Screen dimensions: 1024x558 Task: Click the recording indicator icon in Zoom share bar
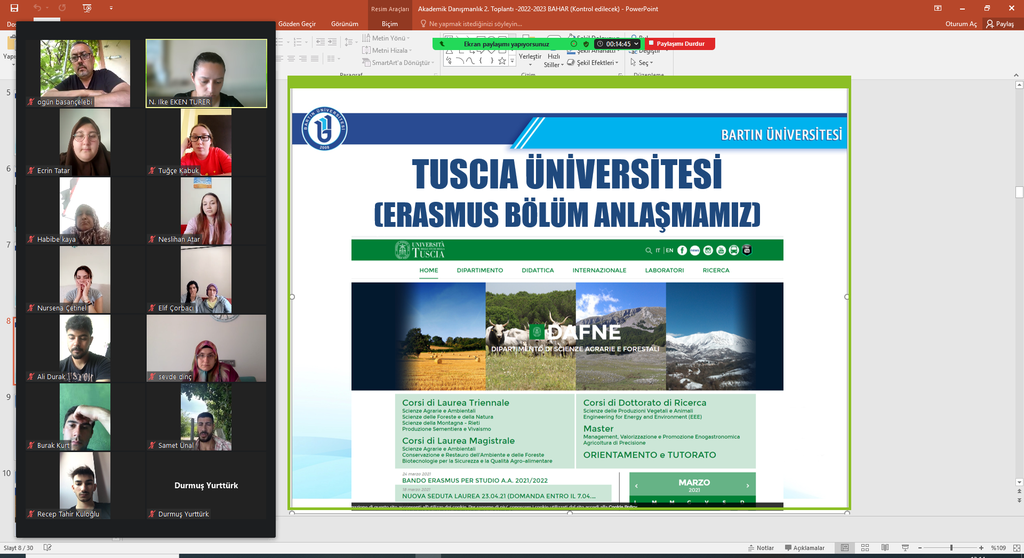(573, 44)
